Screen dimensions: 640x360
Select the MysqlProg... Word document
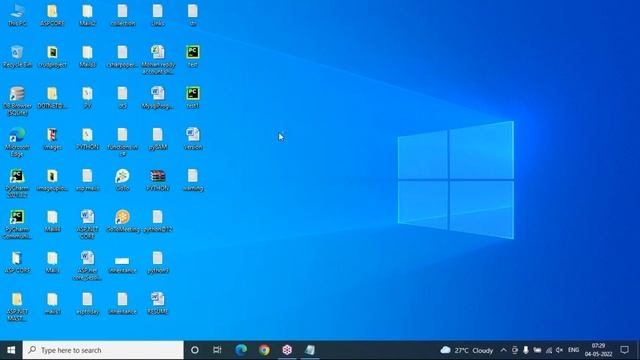click(x=158, y=98)
